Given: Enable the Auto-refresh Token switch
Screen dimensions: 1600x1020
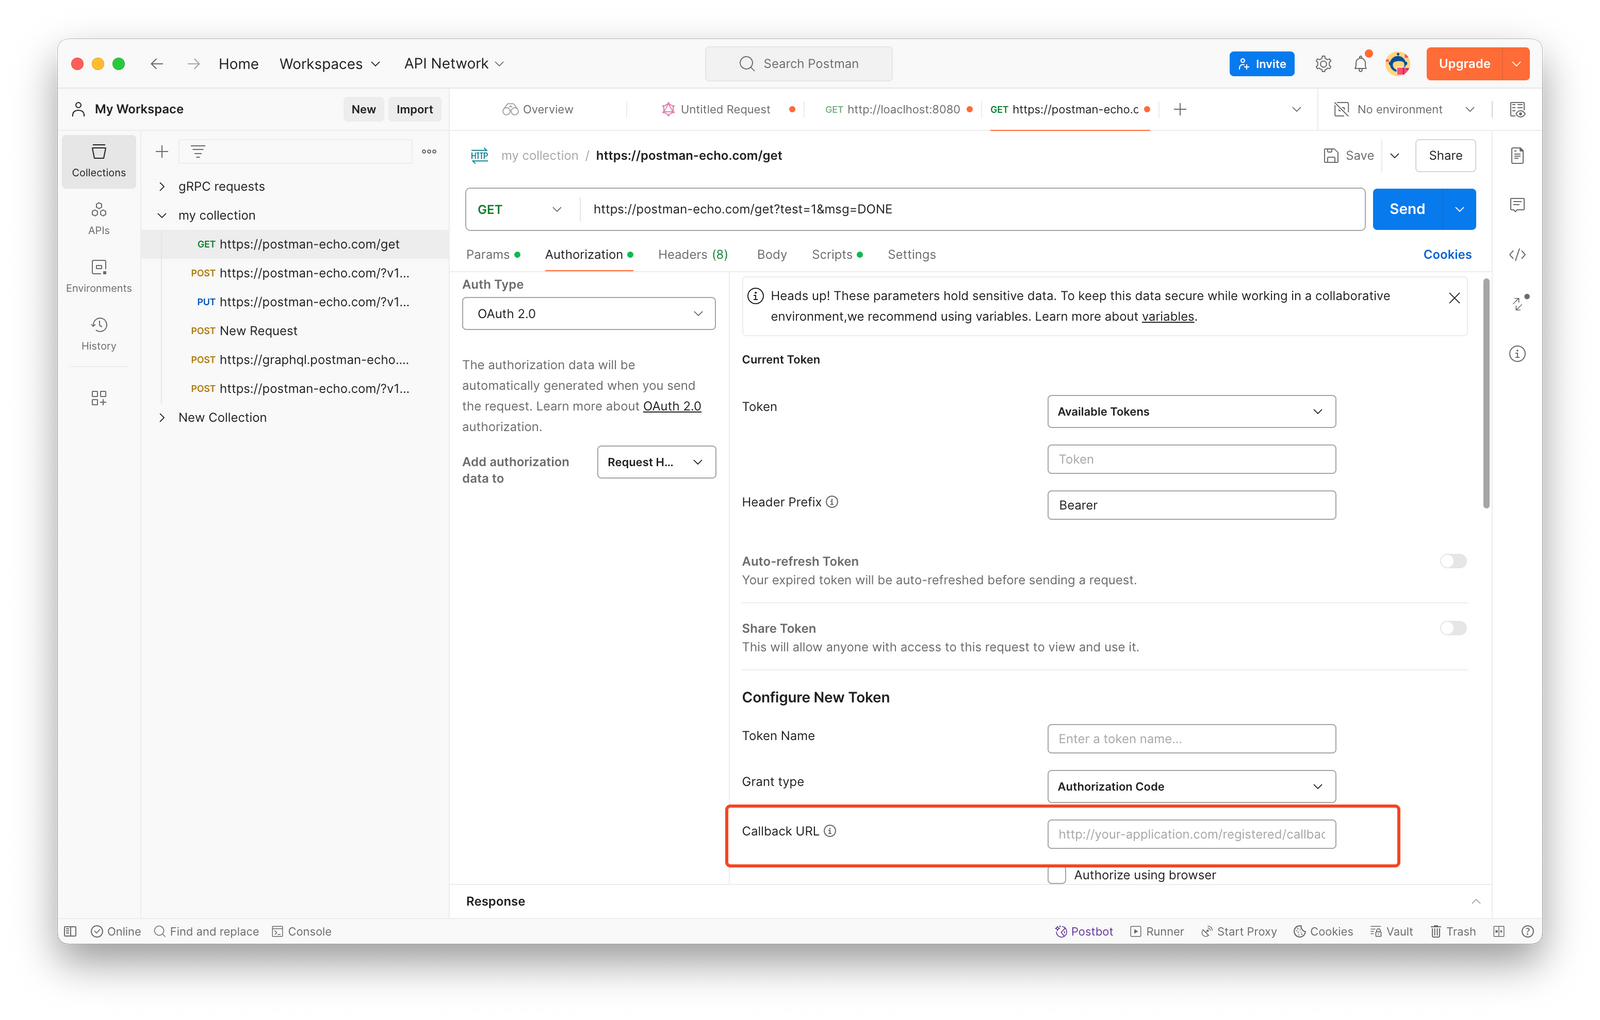Looking at the screenshot, I should point(1453,561).
